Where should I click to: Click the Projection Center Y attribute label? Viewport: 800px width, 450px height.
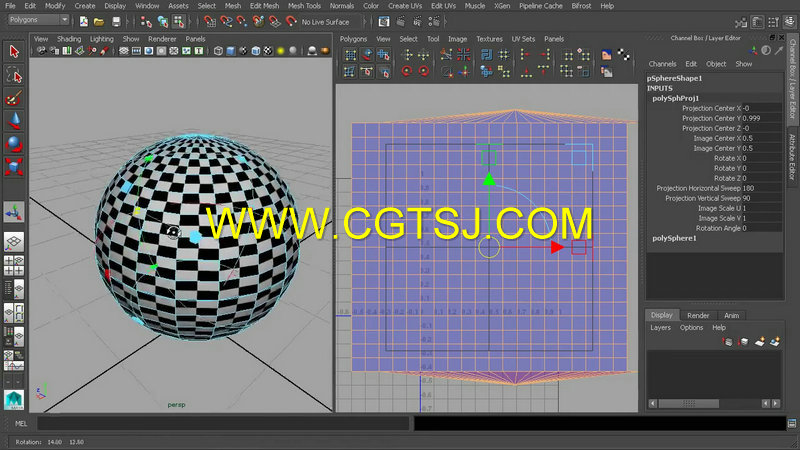pyautogui.click(x=711, y=118)
